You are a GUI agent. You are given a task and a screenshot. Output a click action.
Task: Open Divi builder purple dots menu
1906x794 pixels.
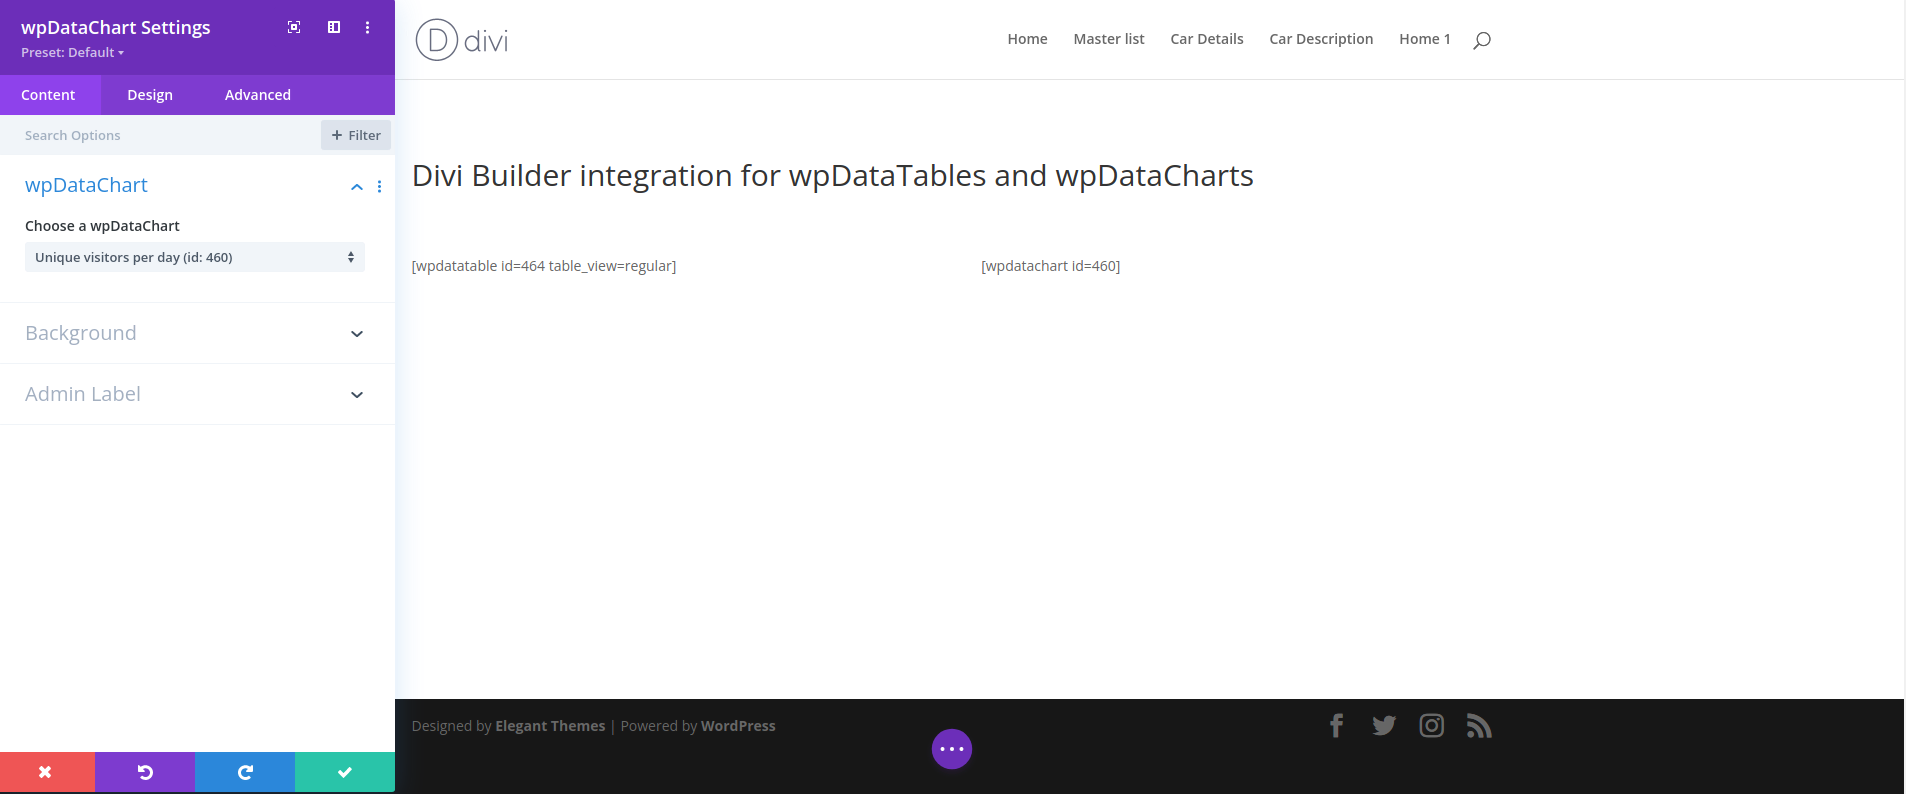coord(952,749)
